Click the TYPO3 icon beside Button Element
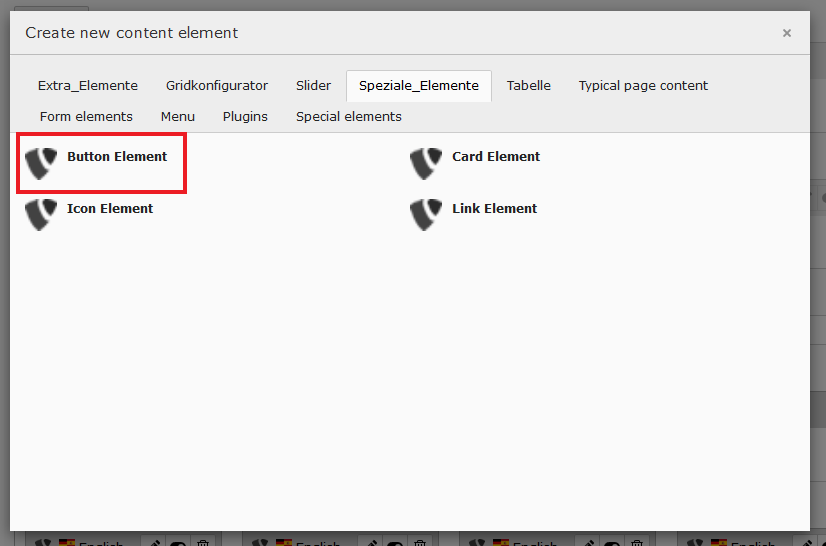Viewport: 826px width, 546px height. (41, 163)
